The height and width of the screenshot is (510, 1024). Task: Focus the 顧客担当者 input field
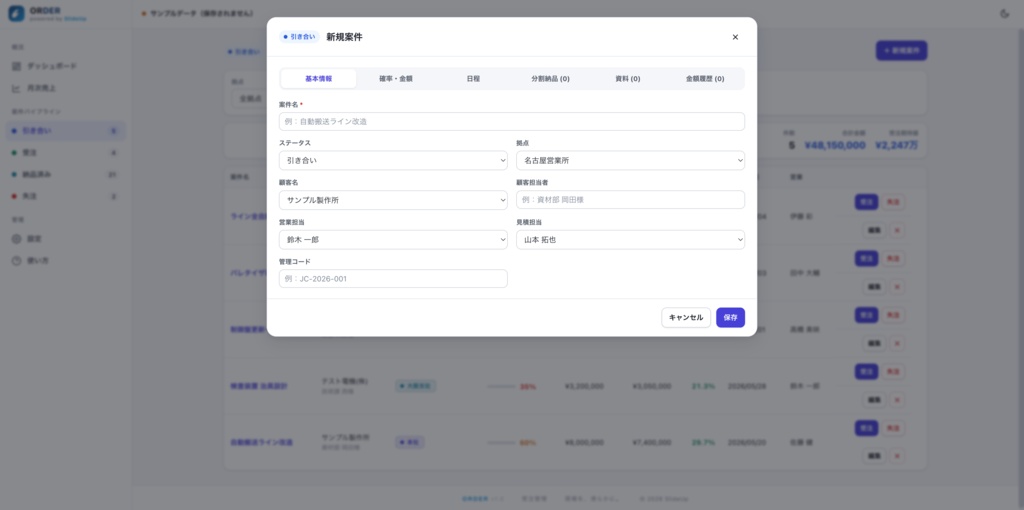[630, 200]
